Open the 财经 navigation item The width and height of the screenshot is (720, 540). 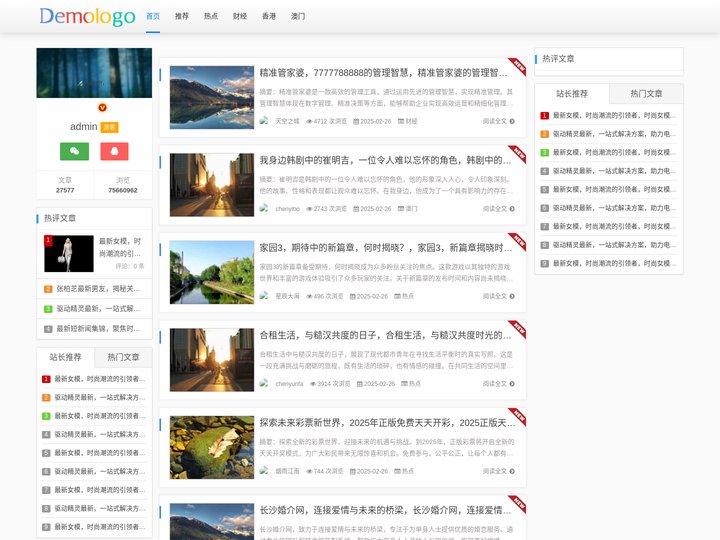click(x=240, y=16)
